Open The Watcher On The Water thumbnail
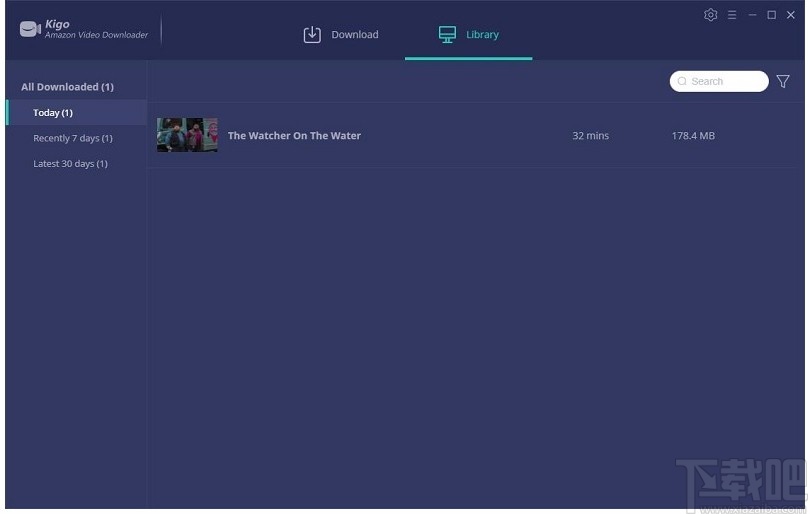Viewport: 810px width, 514px height. [x=187, y=135]
